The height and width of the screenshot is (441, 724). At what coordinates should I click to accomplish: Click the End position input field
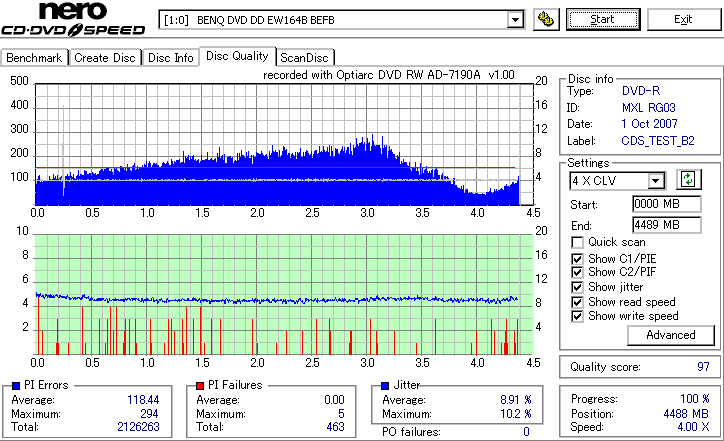pyautogui.click(x=666, y=225)
